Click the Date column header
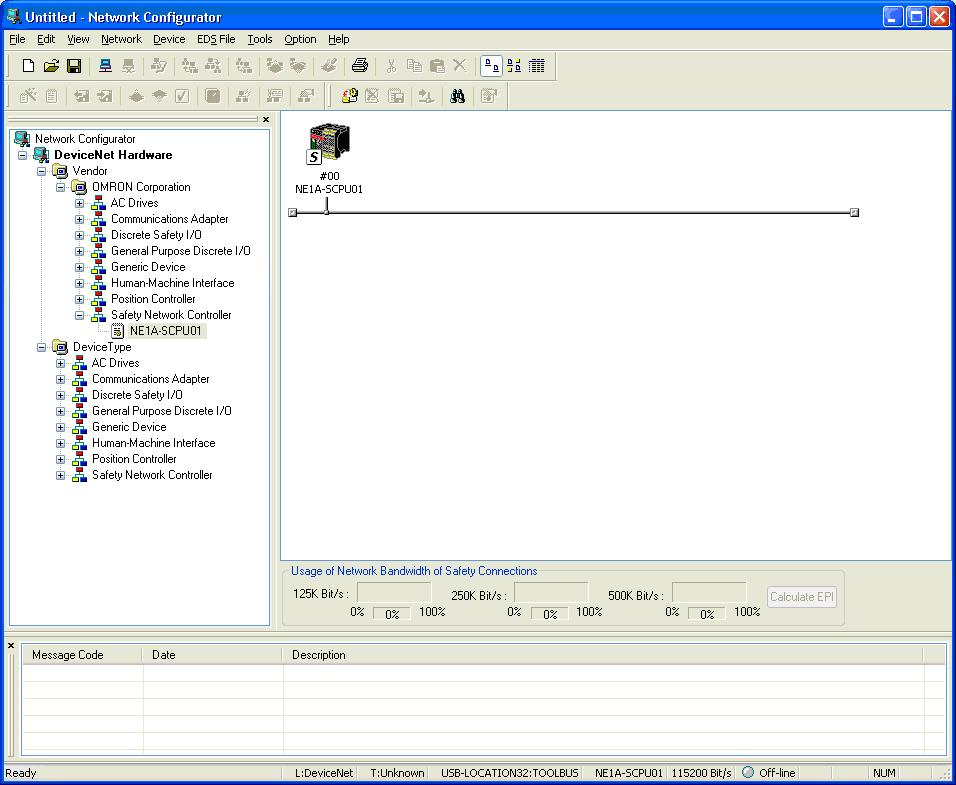The width and height of the screenshot is (956, 785). [212, 655]
